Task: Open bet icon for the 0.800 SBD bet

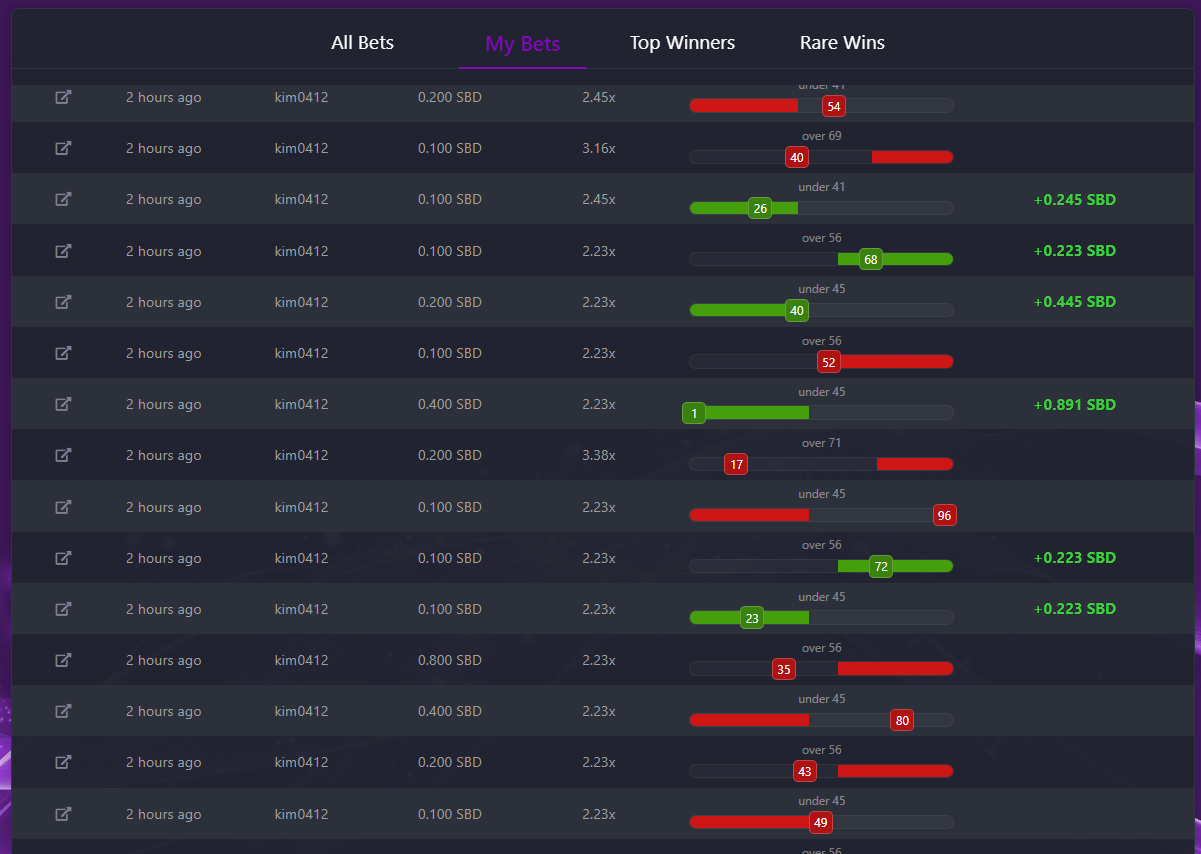Action: tap(63, 660)
